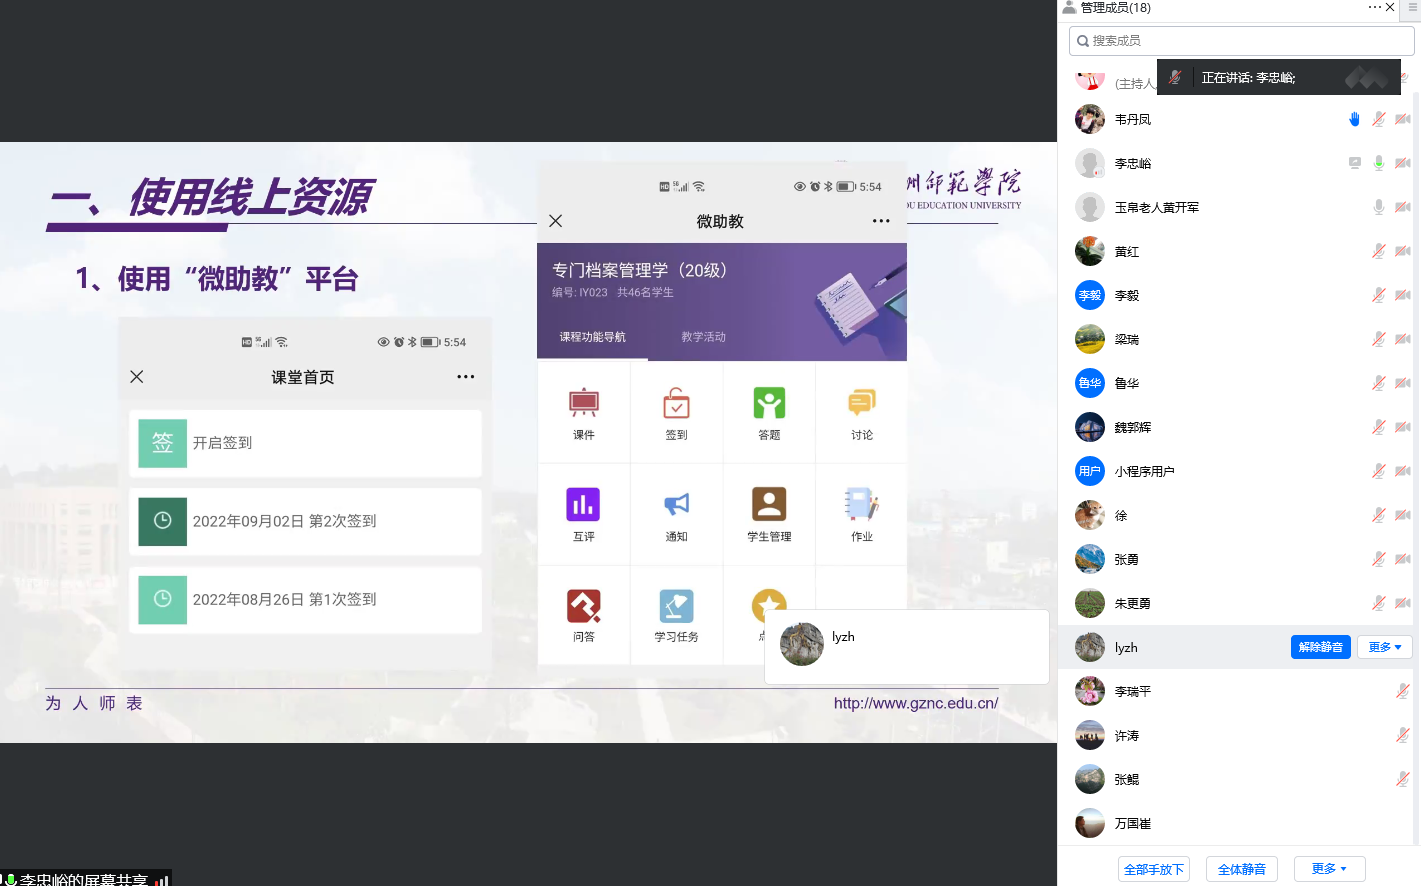Select member 万国崔 in list
This screenshot has width=1421, height=886.
[x=1238, y=823]
